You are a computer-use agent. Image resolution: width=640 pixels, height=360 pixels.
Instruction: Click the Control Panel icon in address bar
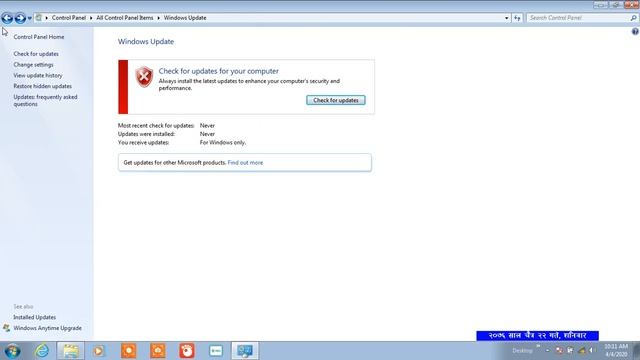(38, 18)
